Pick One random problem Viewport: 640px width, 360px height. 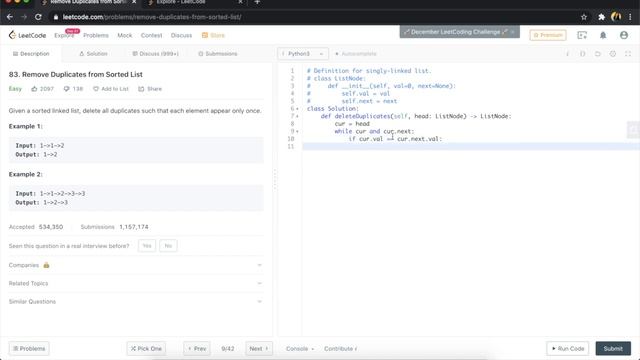click(146, 349)
